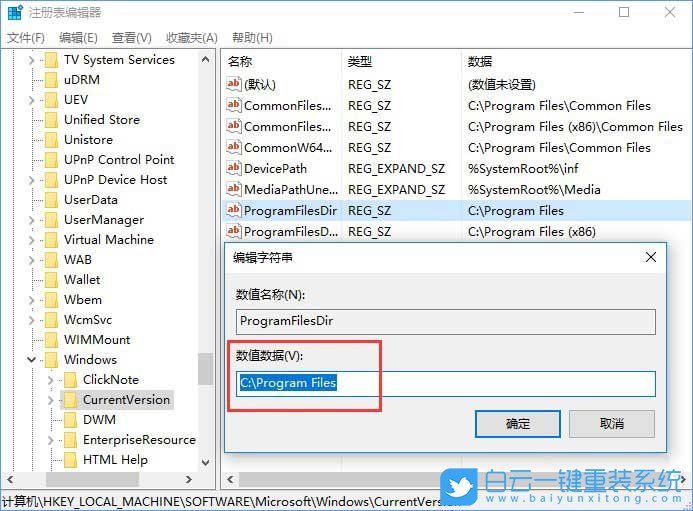Click the folder icon for Wallet

click(52, 280)
